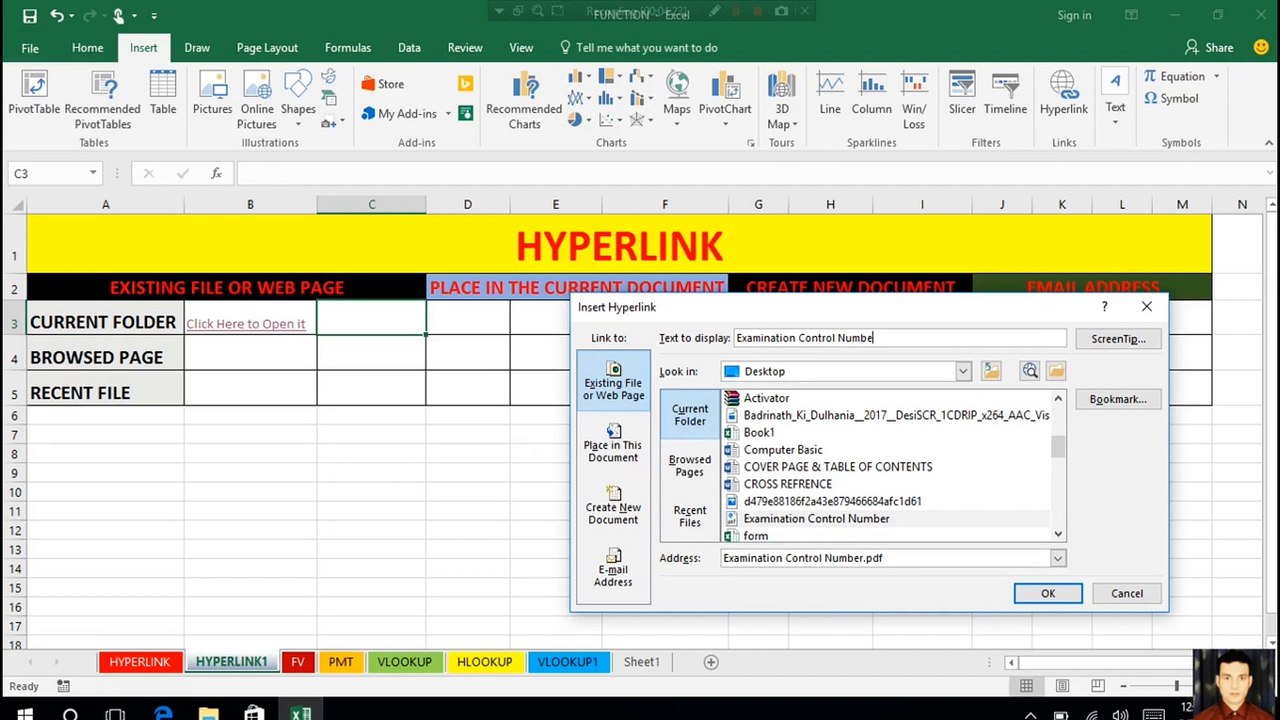Screen dimensions: 1280x720
Task: Click Share in the title area
Action: (x=1209, y=48)
